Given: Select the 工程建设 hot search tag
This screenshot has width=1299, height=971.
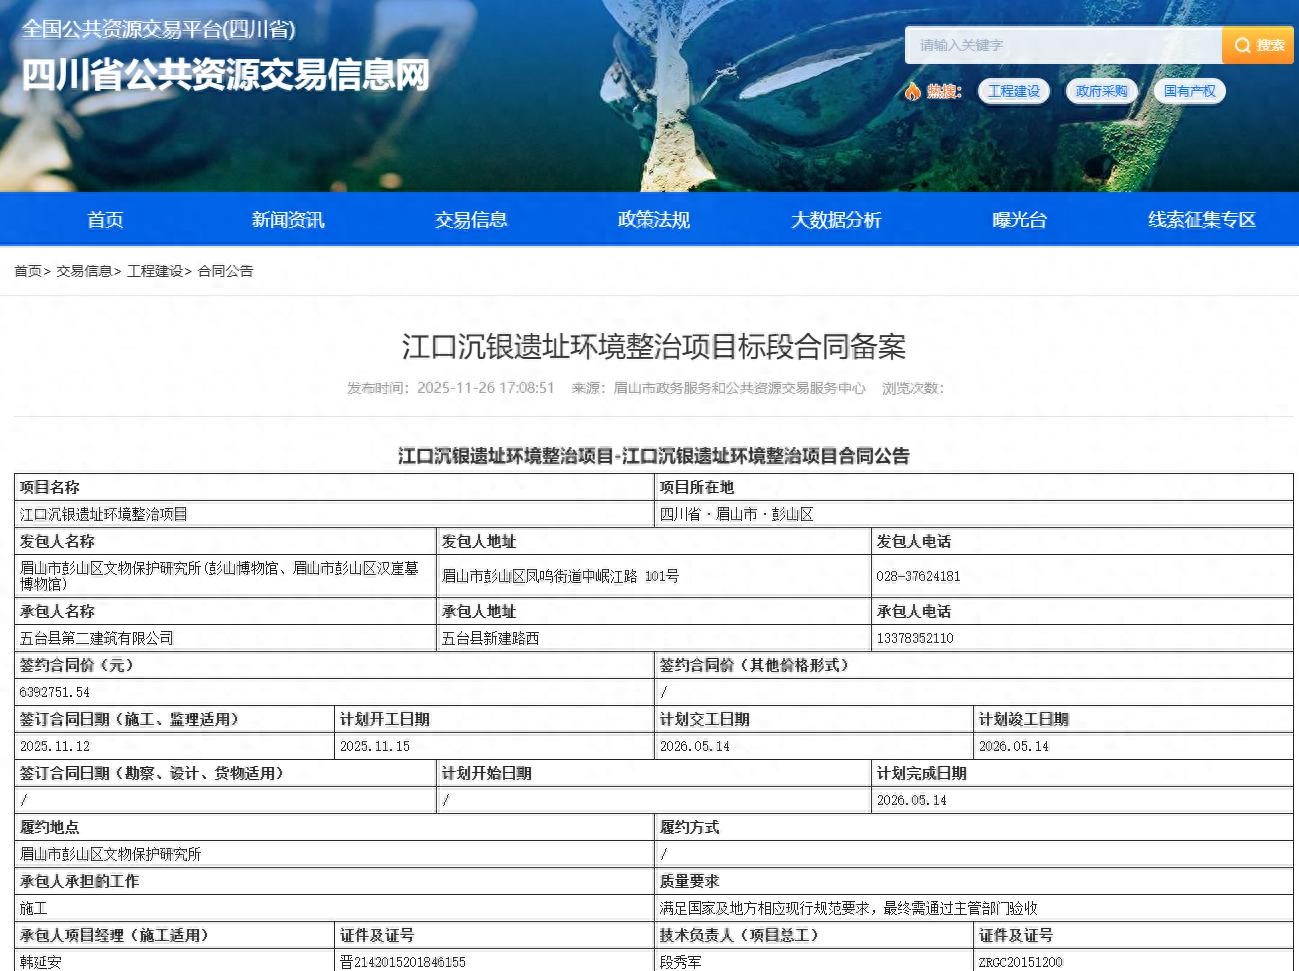Looking at the screenshot, I should (1013, 91).
